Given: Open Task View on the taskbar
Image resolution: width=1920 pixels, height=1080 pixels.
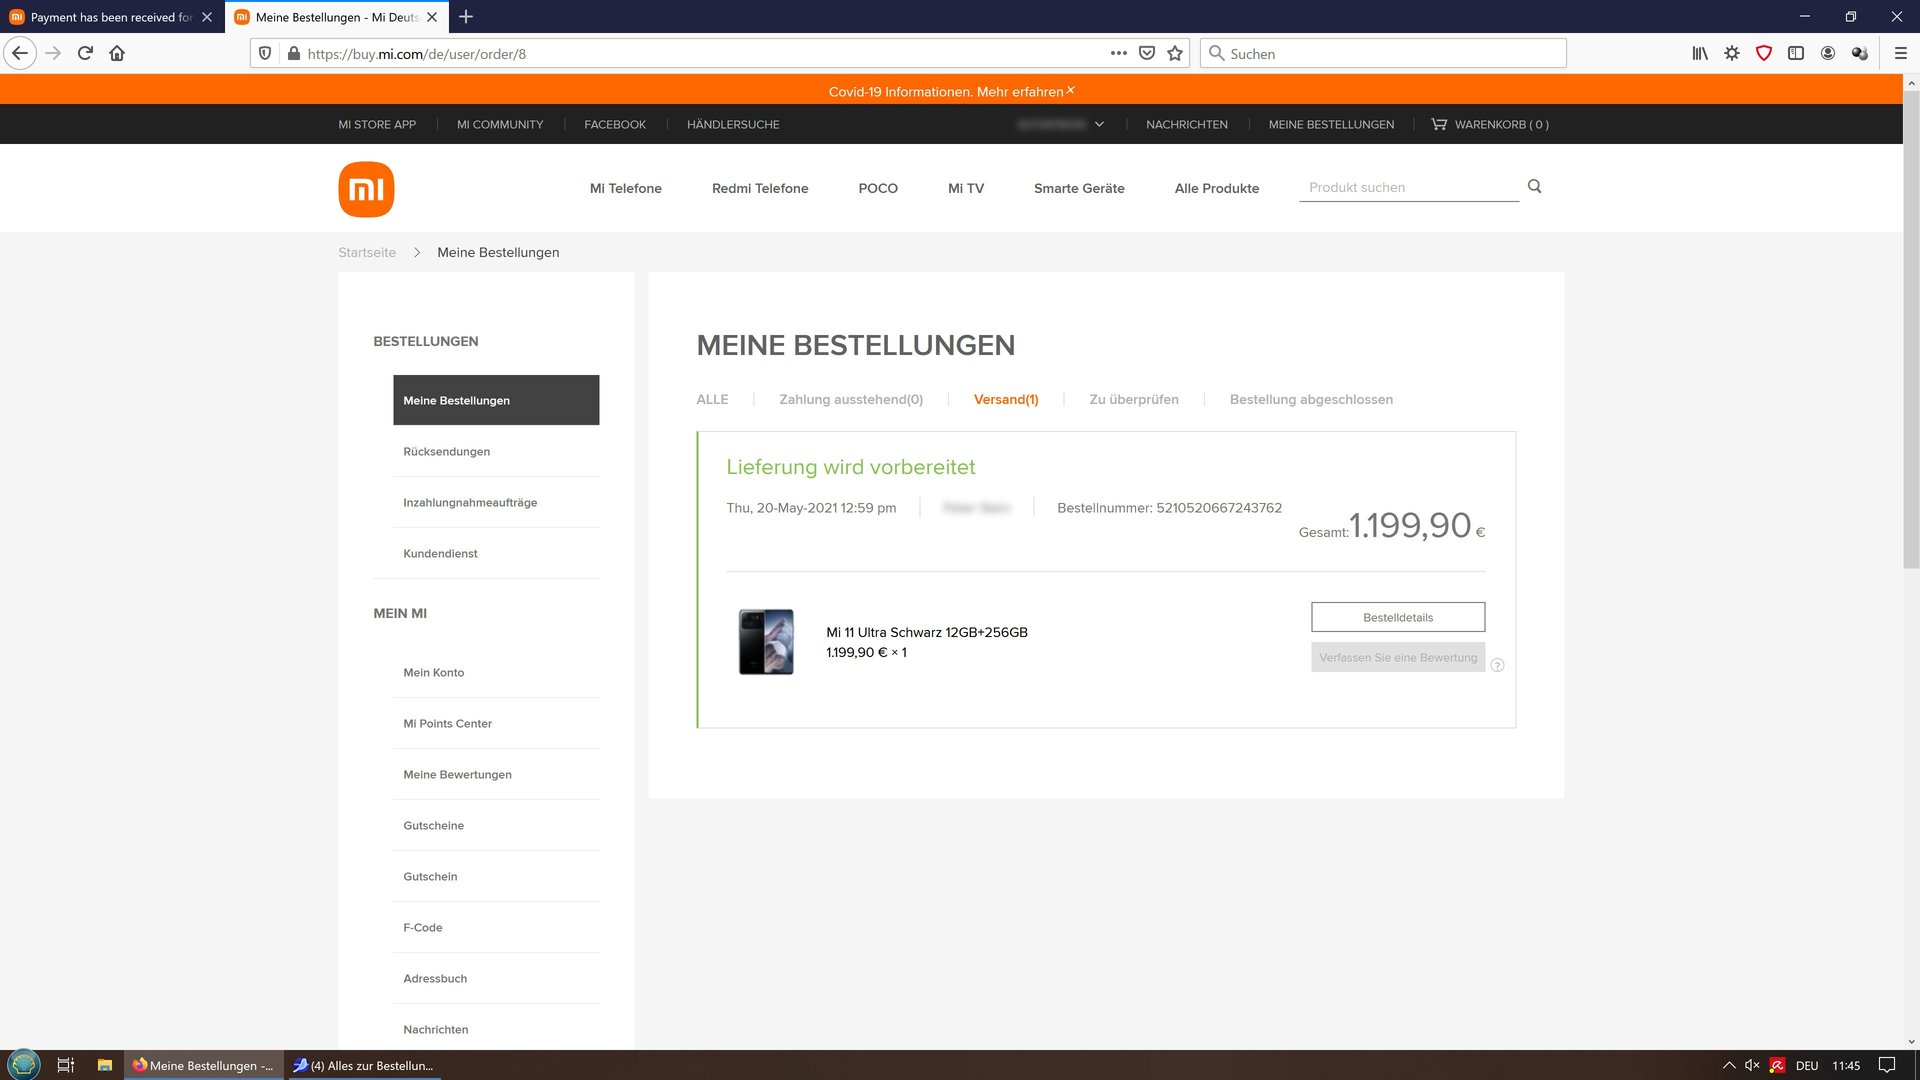Looking at the screenshot, I should (x=66, y=1065).
